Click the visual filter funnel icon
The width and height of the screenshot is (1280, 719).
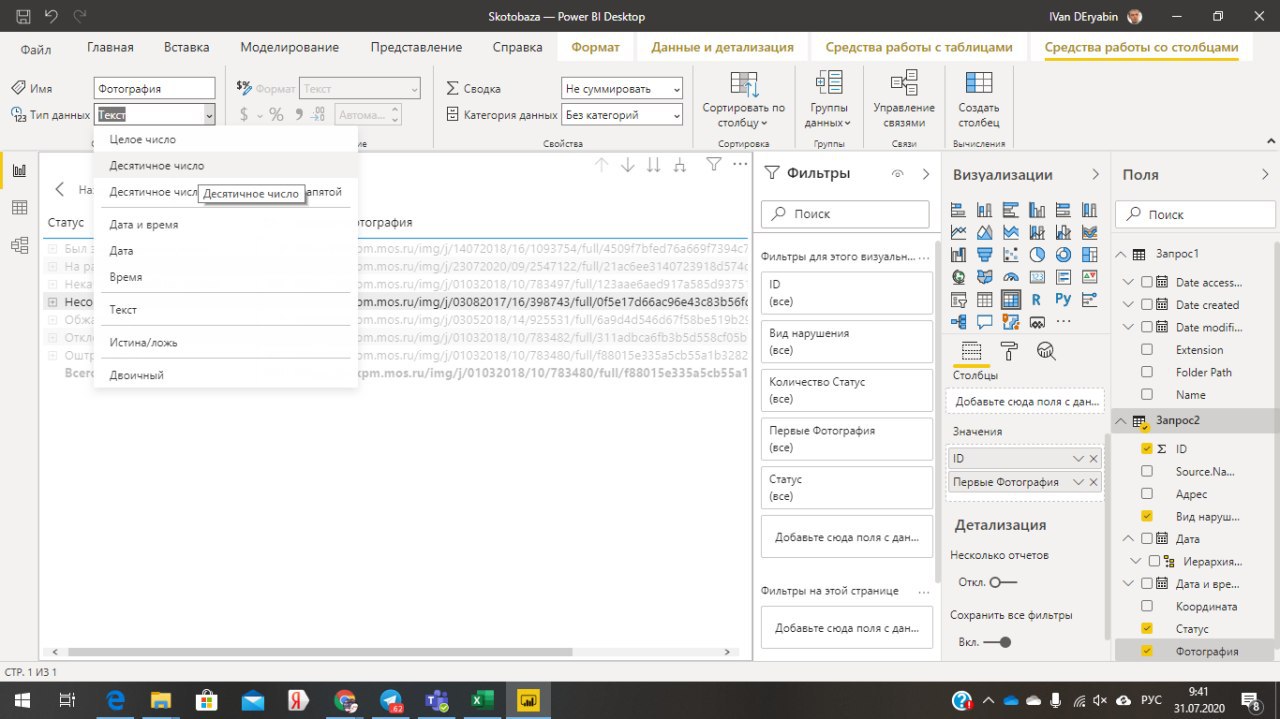click(714, 165)
